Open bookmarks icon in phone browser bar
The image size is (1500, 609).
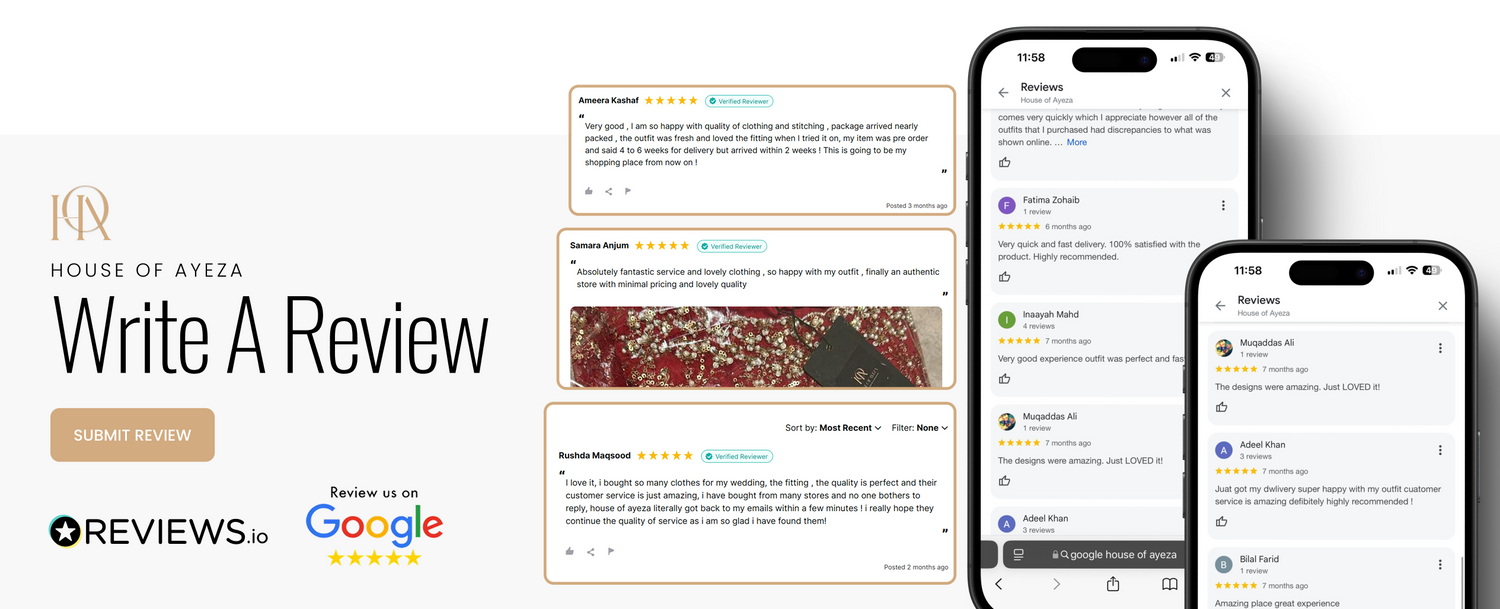click(x=1169, y=584)
